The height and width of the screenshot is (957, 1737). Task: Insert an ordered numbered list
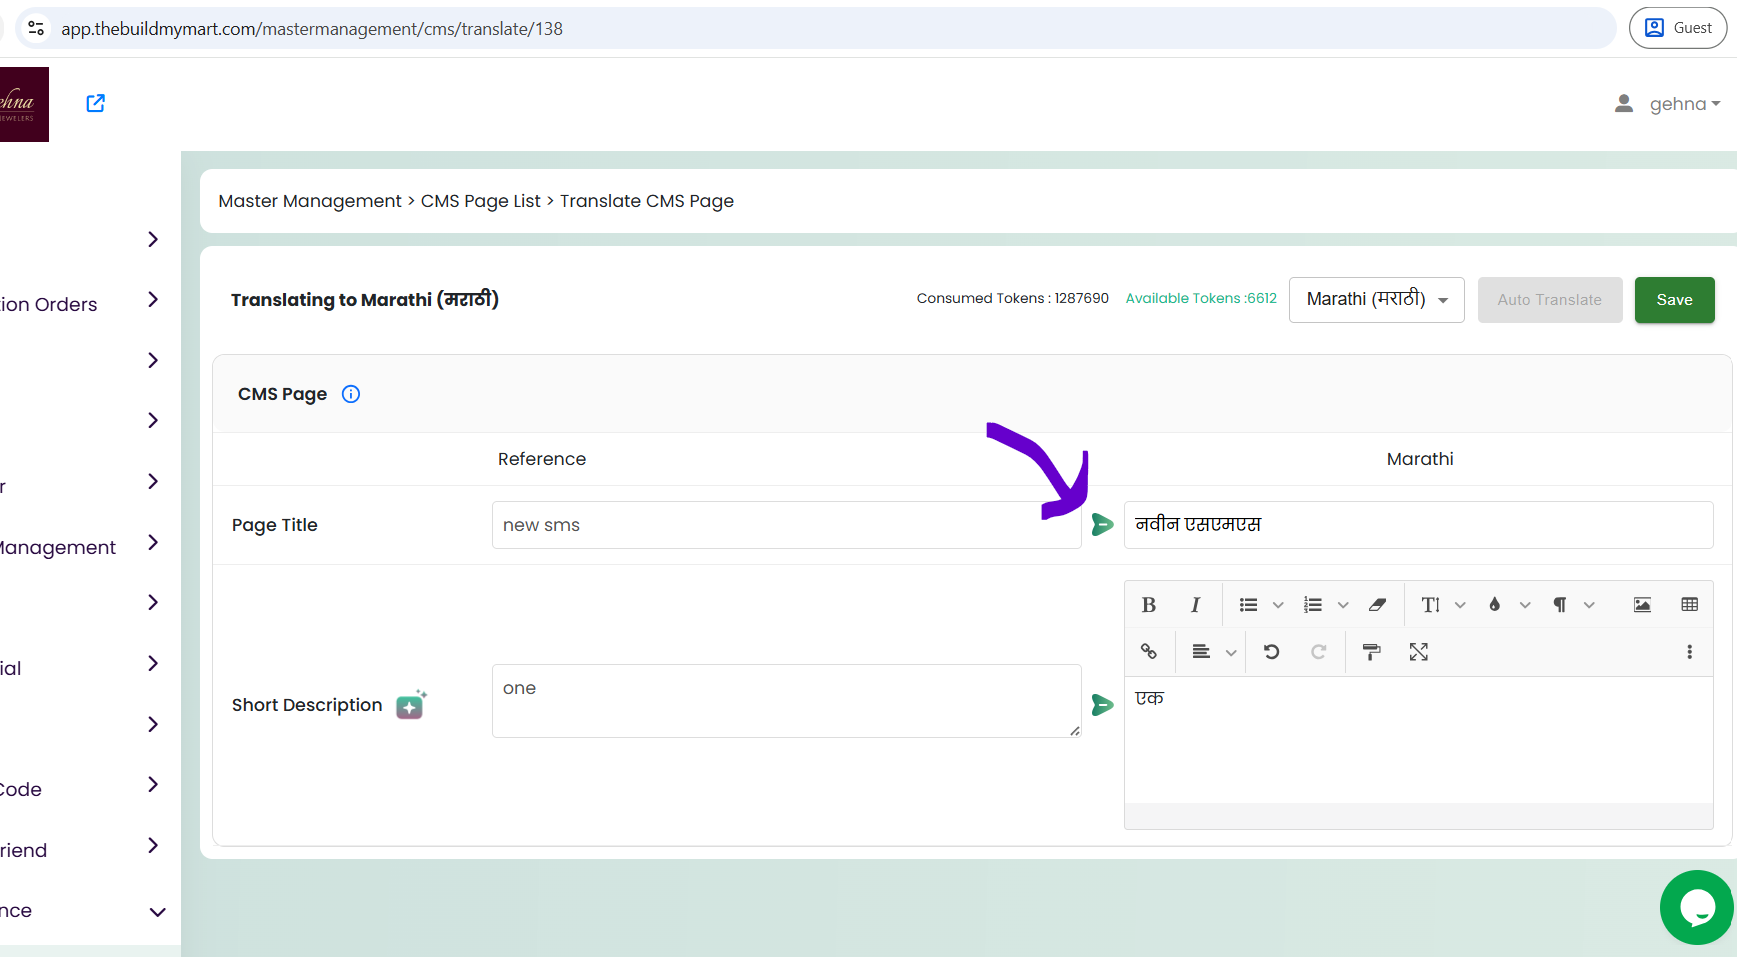tap(1313, 605)
